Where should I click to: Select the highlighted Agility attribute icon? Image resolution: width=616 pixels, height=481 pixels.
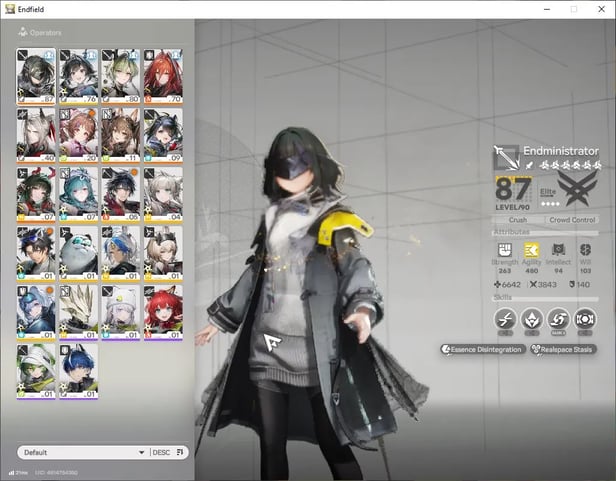click(x=532, y=249)
